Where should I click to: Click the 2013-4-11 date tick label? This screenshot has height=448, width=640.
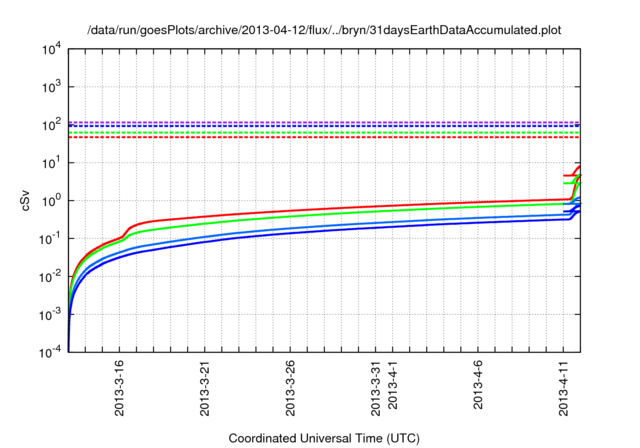[564, 388]
